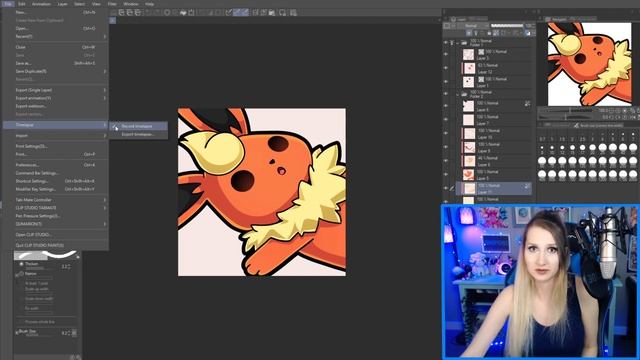
Task: Click Record timelapse in the submenu
Action: pos(138,126)
